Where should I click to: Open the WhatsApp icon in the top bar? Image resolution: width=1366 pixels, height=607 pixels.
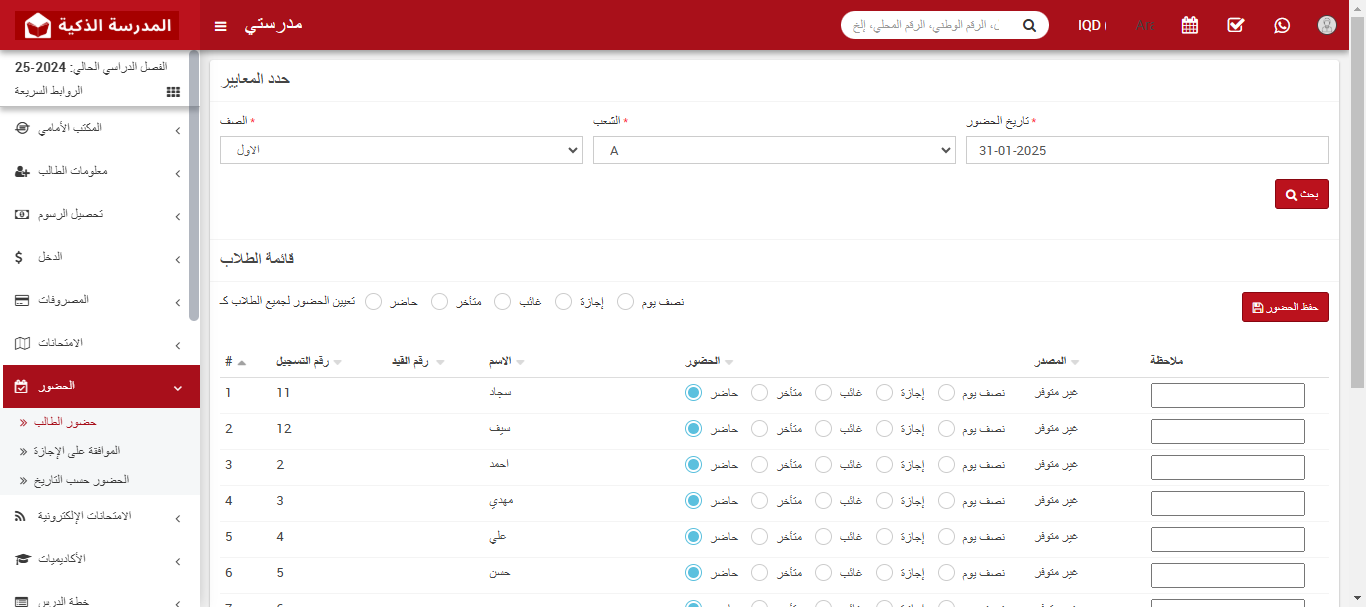1282,25
